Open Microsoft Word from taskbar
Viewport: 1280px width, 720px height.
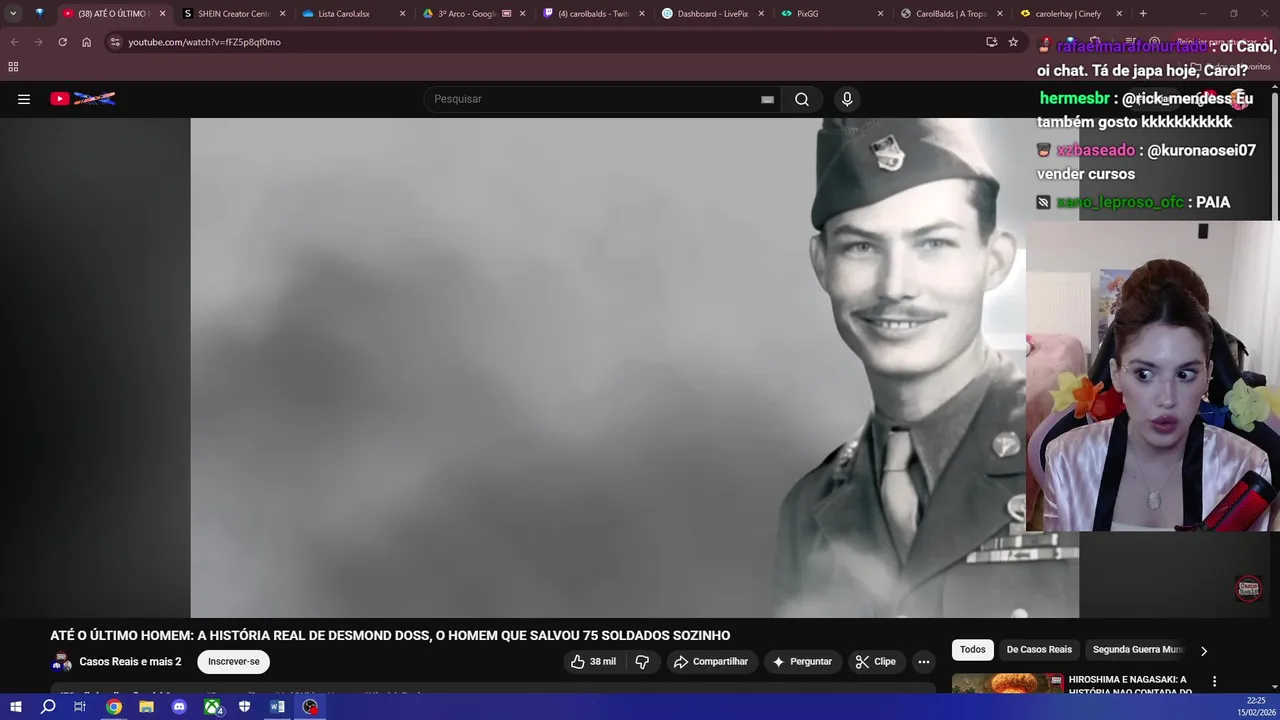pyautogui.click(x=277, y=707)
